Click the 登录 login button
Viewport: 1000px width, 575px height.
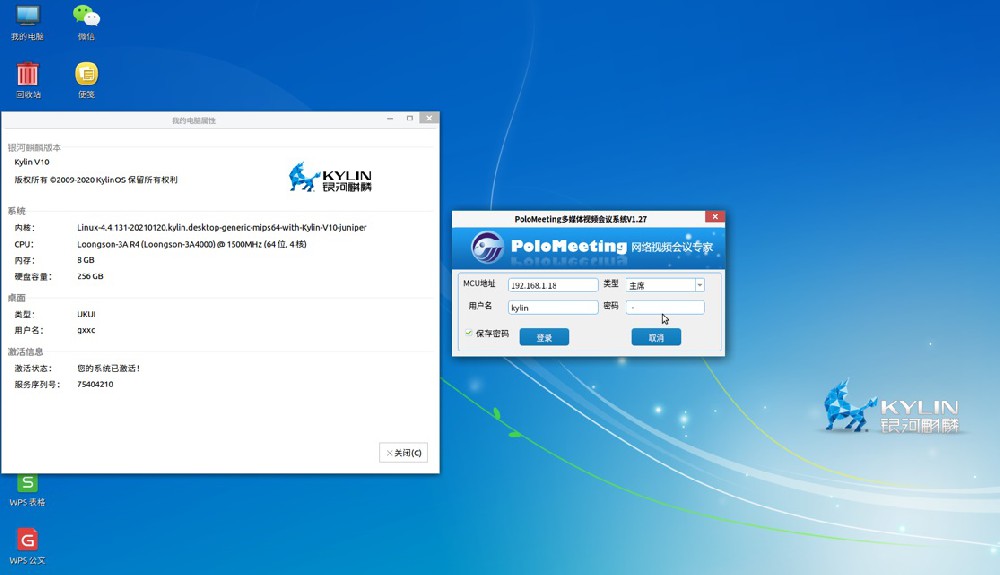point(544,338)
